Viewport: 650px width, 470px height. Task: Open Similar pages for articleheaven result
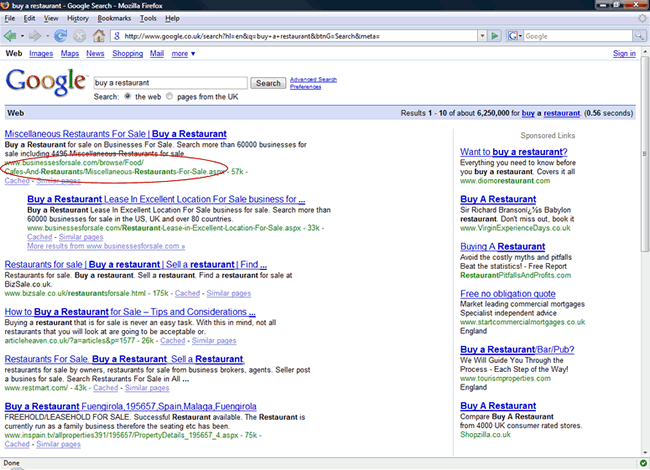214,341
